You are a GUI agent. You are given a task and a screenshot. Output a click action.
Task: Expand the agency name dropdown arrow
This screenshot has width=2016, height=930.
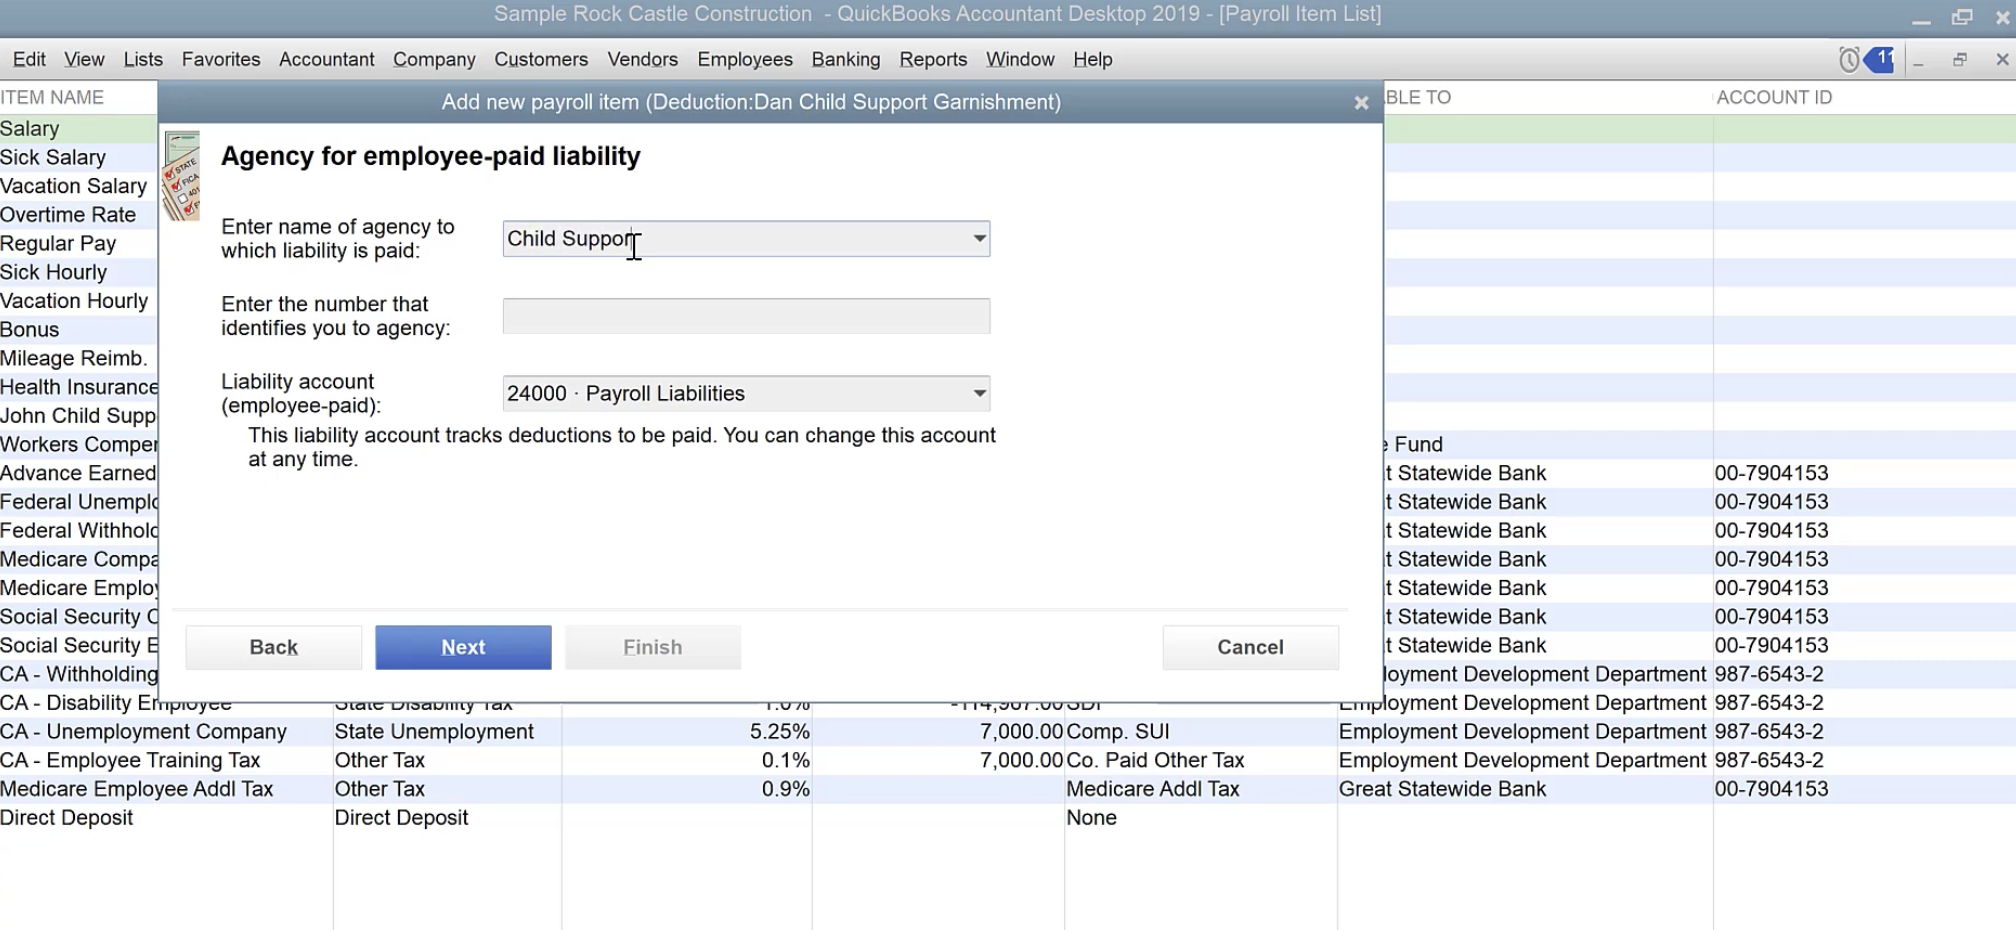coord(979,239)
